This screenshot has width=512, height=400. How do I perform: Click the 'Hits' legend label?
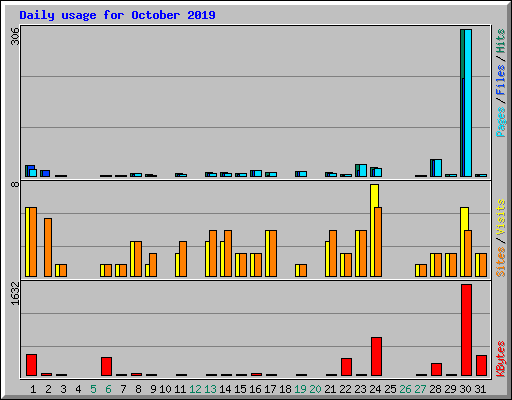[501, 41]
